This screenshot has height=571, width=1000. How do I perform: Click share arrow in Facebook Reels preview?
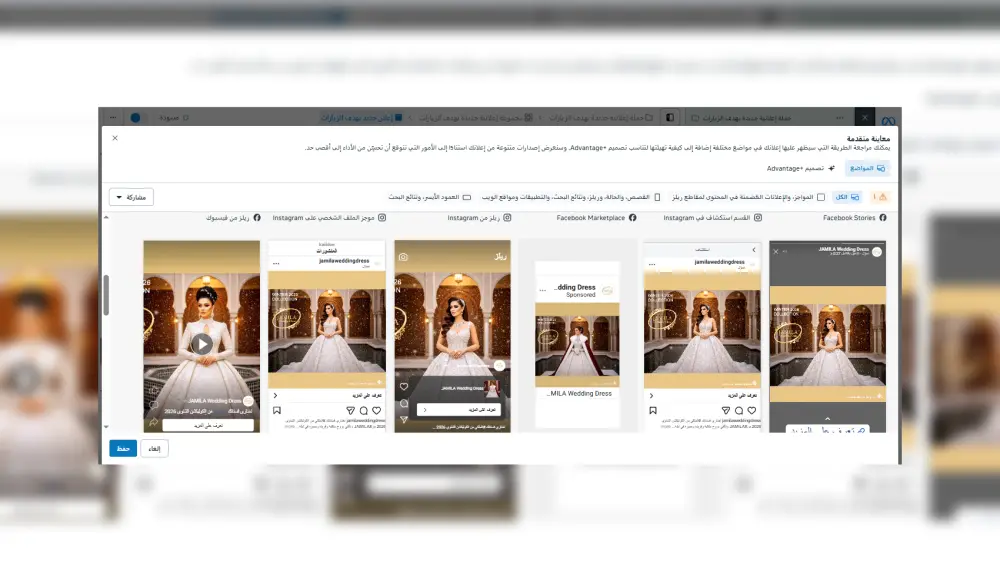153,422
